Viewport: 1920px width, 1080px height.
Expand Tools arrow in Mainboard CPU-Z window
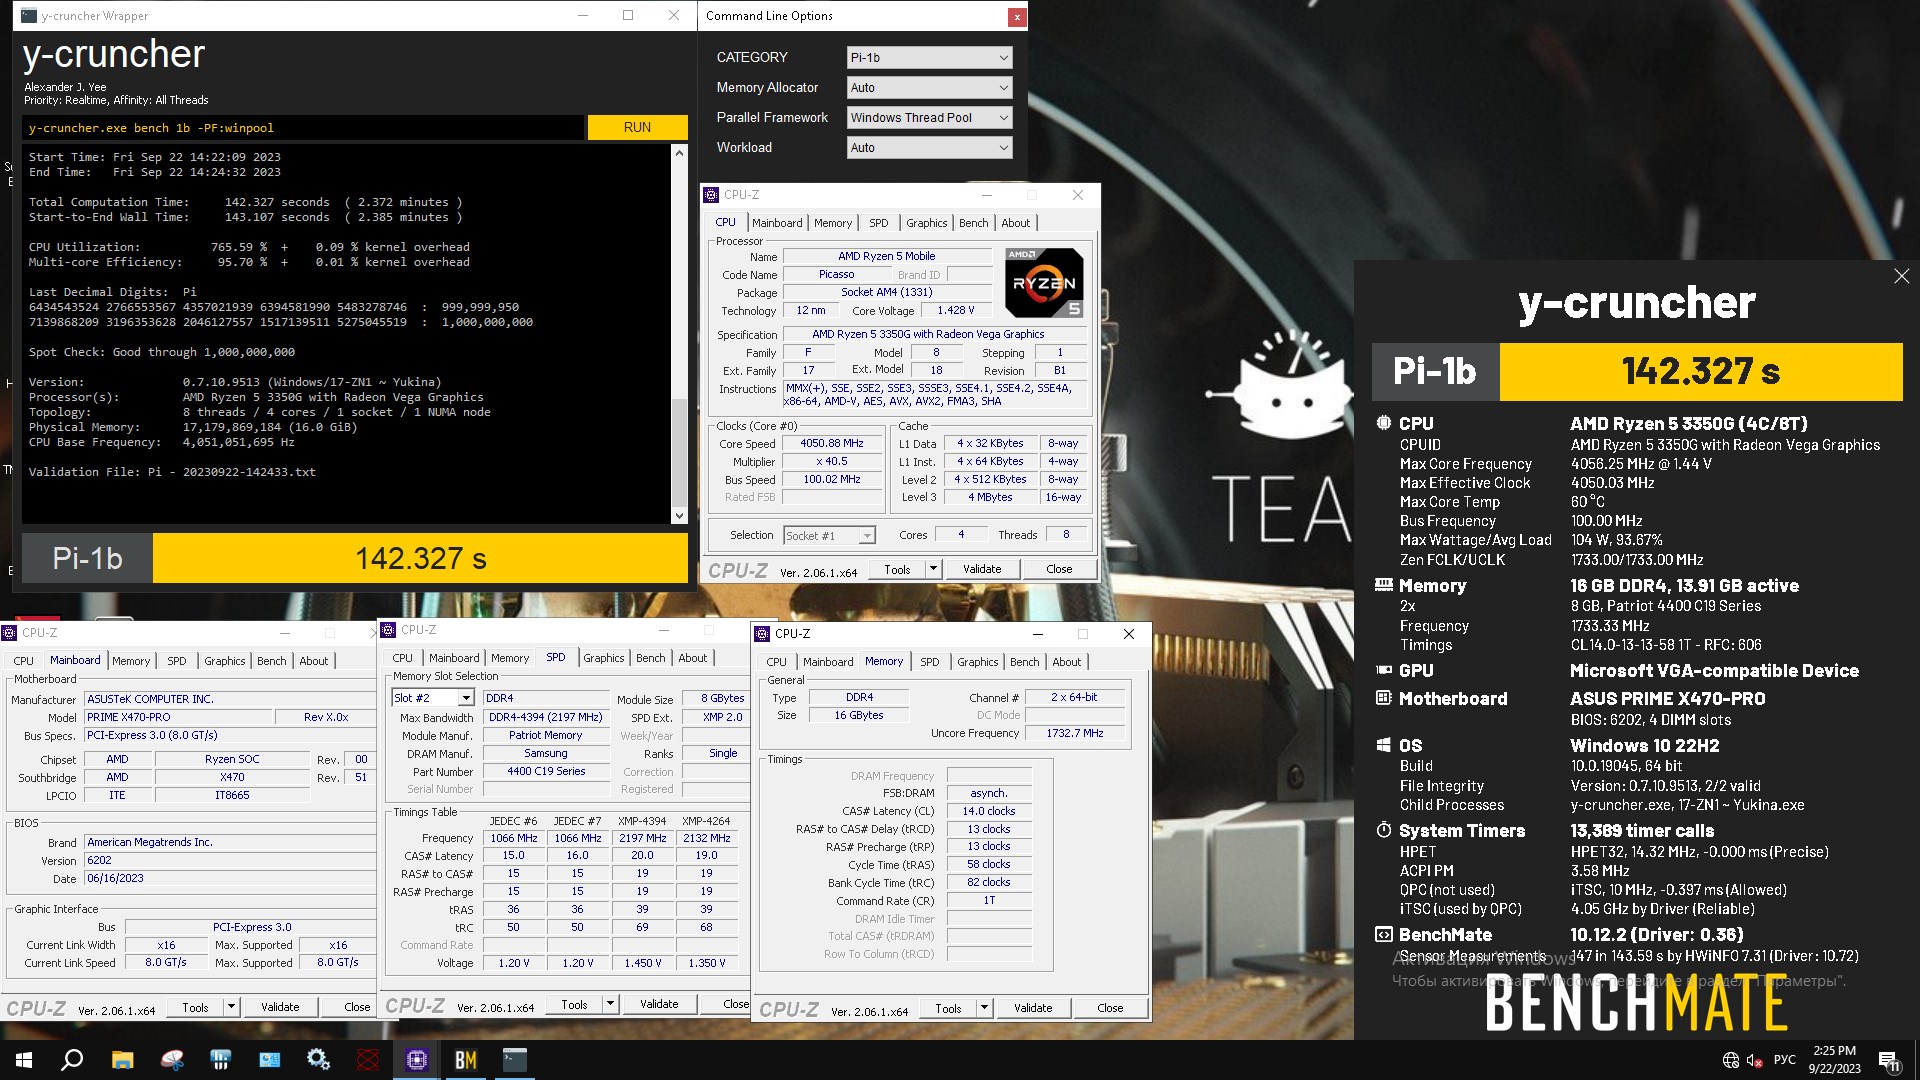pos(231,1007)
